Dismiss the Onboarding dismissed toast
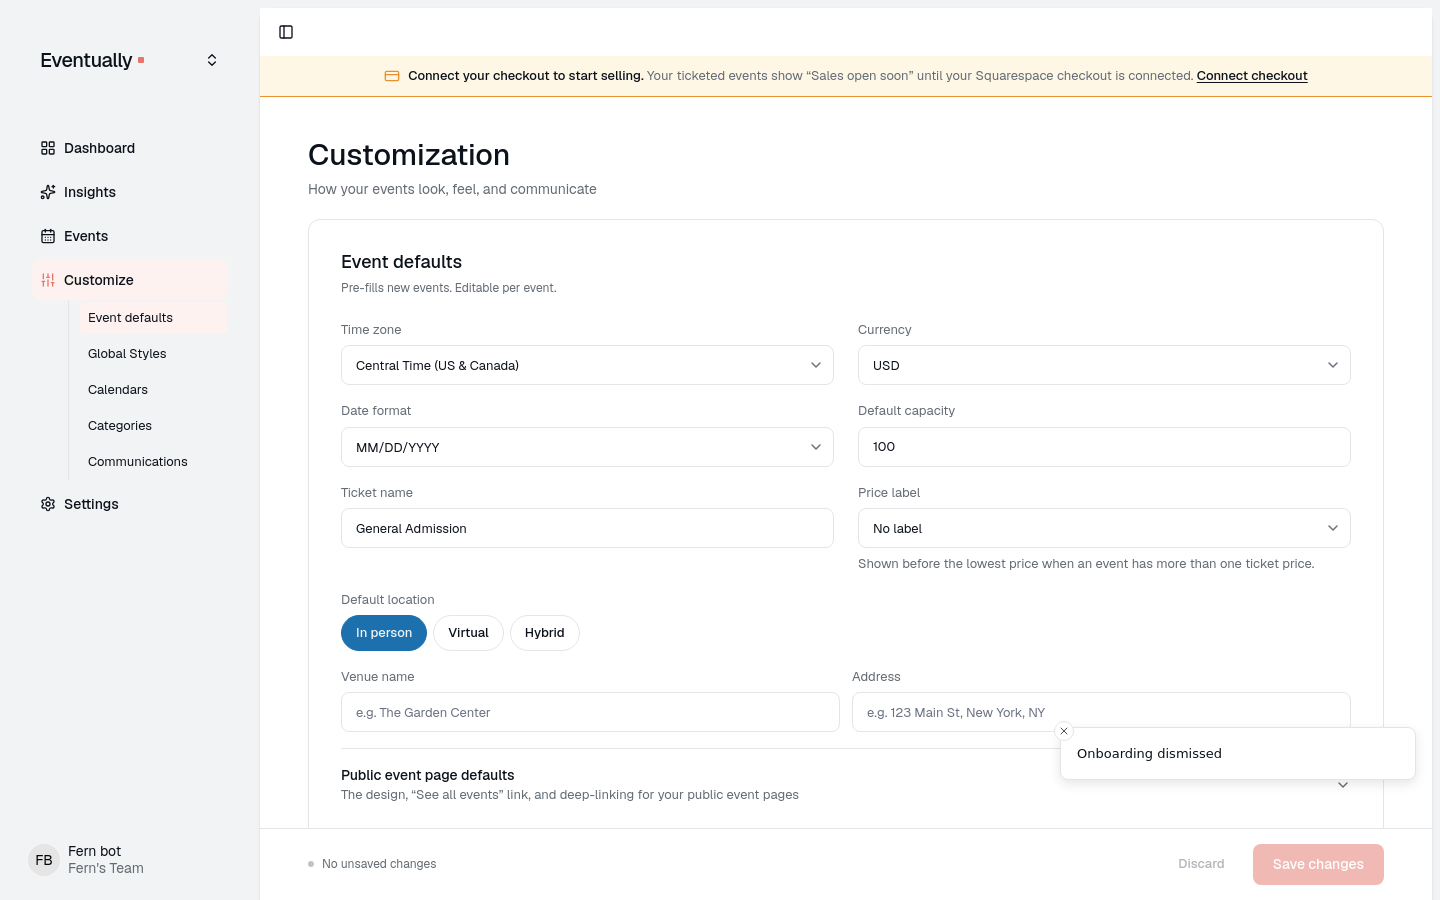Screen dimensions: 1440x900 [1064, 731]
